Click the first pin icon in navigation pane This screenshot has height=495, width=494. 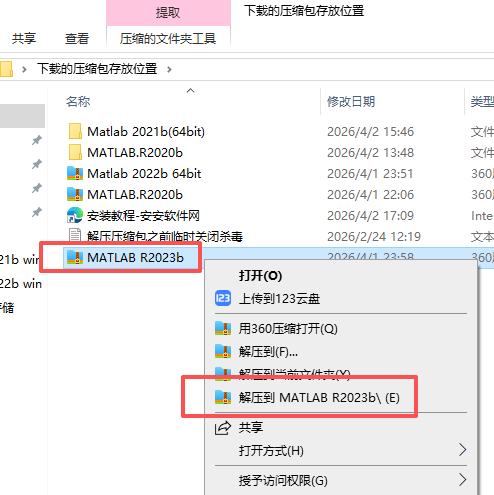(37, 140)
